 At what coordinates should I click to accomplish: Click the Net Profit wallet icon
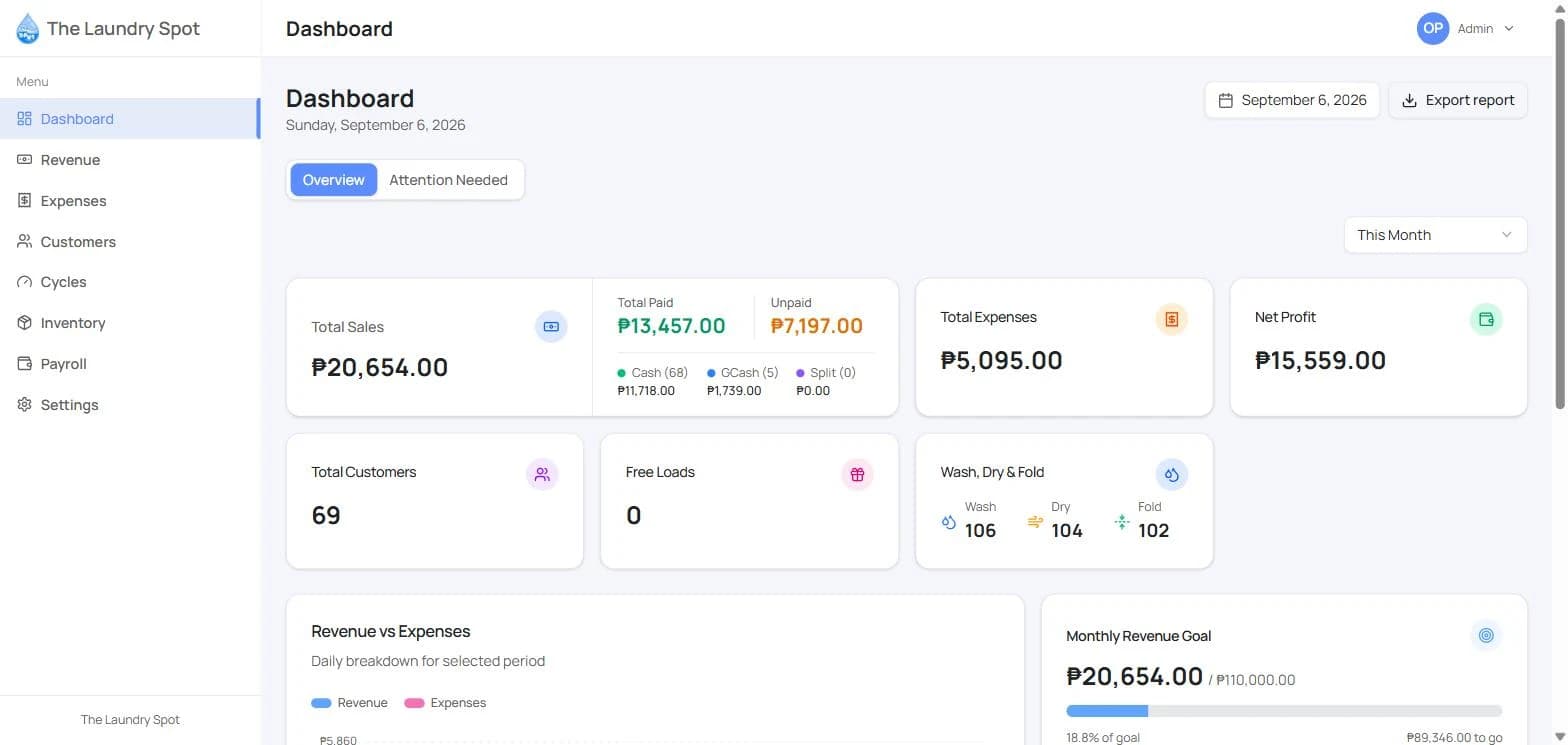tap(1486, 319)
